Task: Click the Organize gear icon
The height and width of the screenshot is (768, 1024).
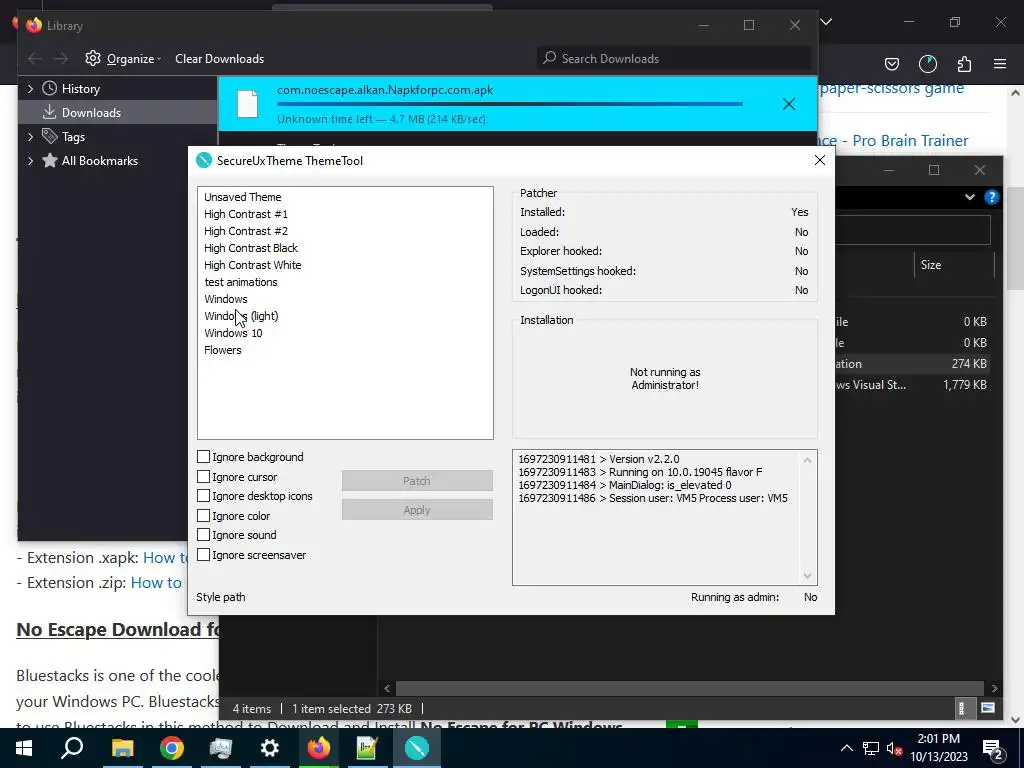Action: [x=93, y=58]
